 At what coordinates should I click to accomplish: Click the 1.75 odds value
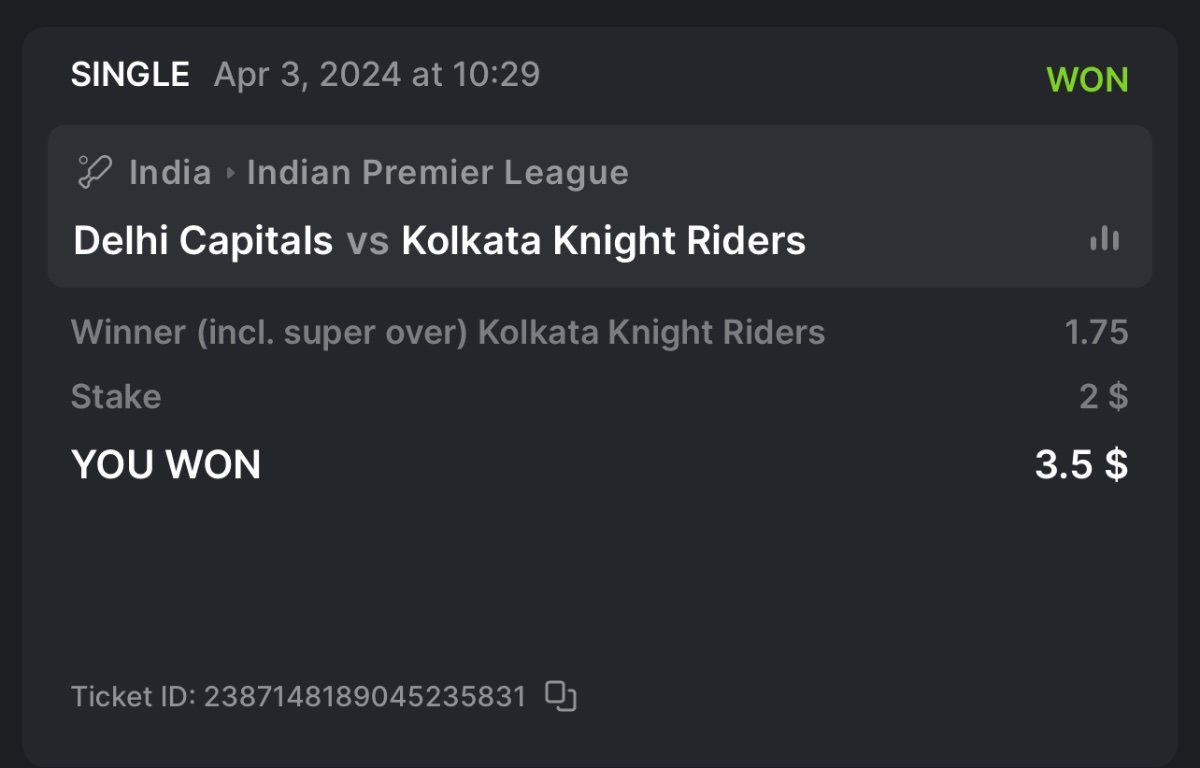[1096, 333]
